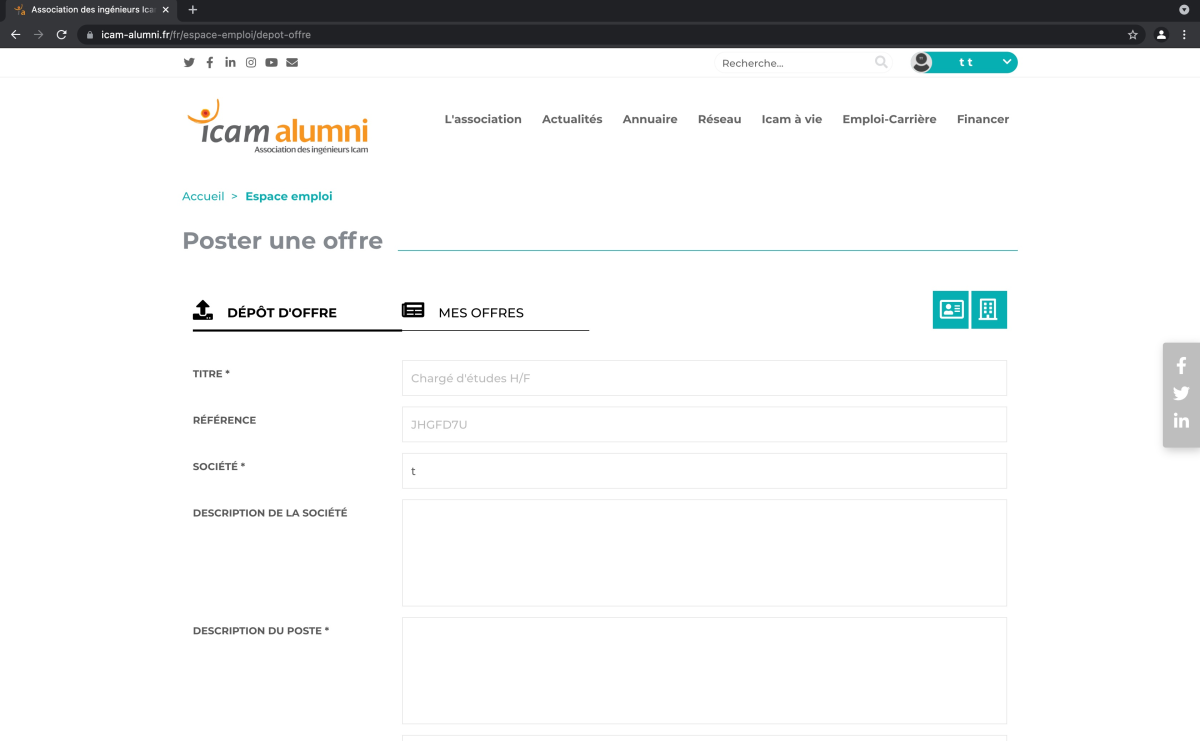The image size is (1200, 741).
Task: Share via floating Facebook side button
Action: (1181, 366)
